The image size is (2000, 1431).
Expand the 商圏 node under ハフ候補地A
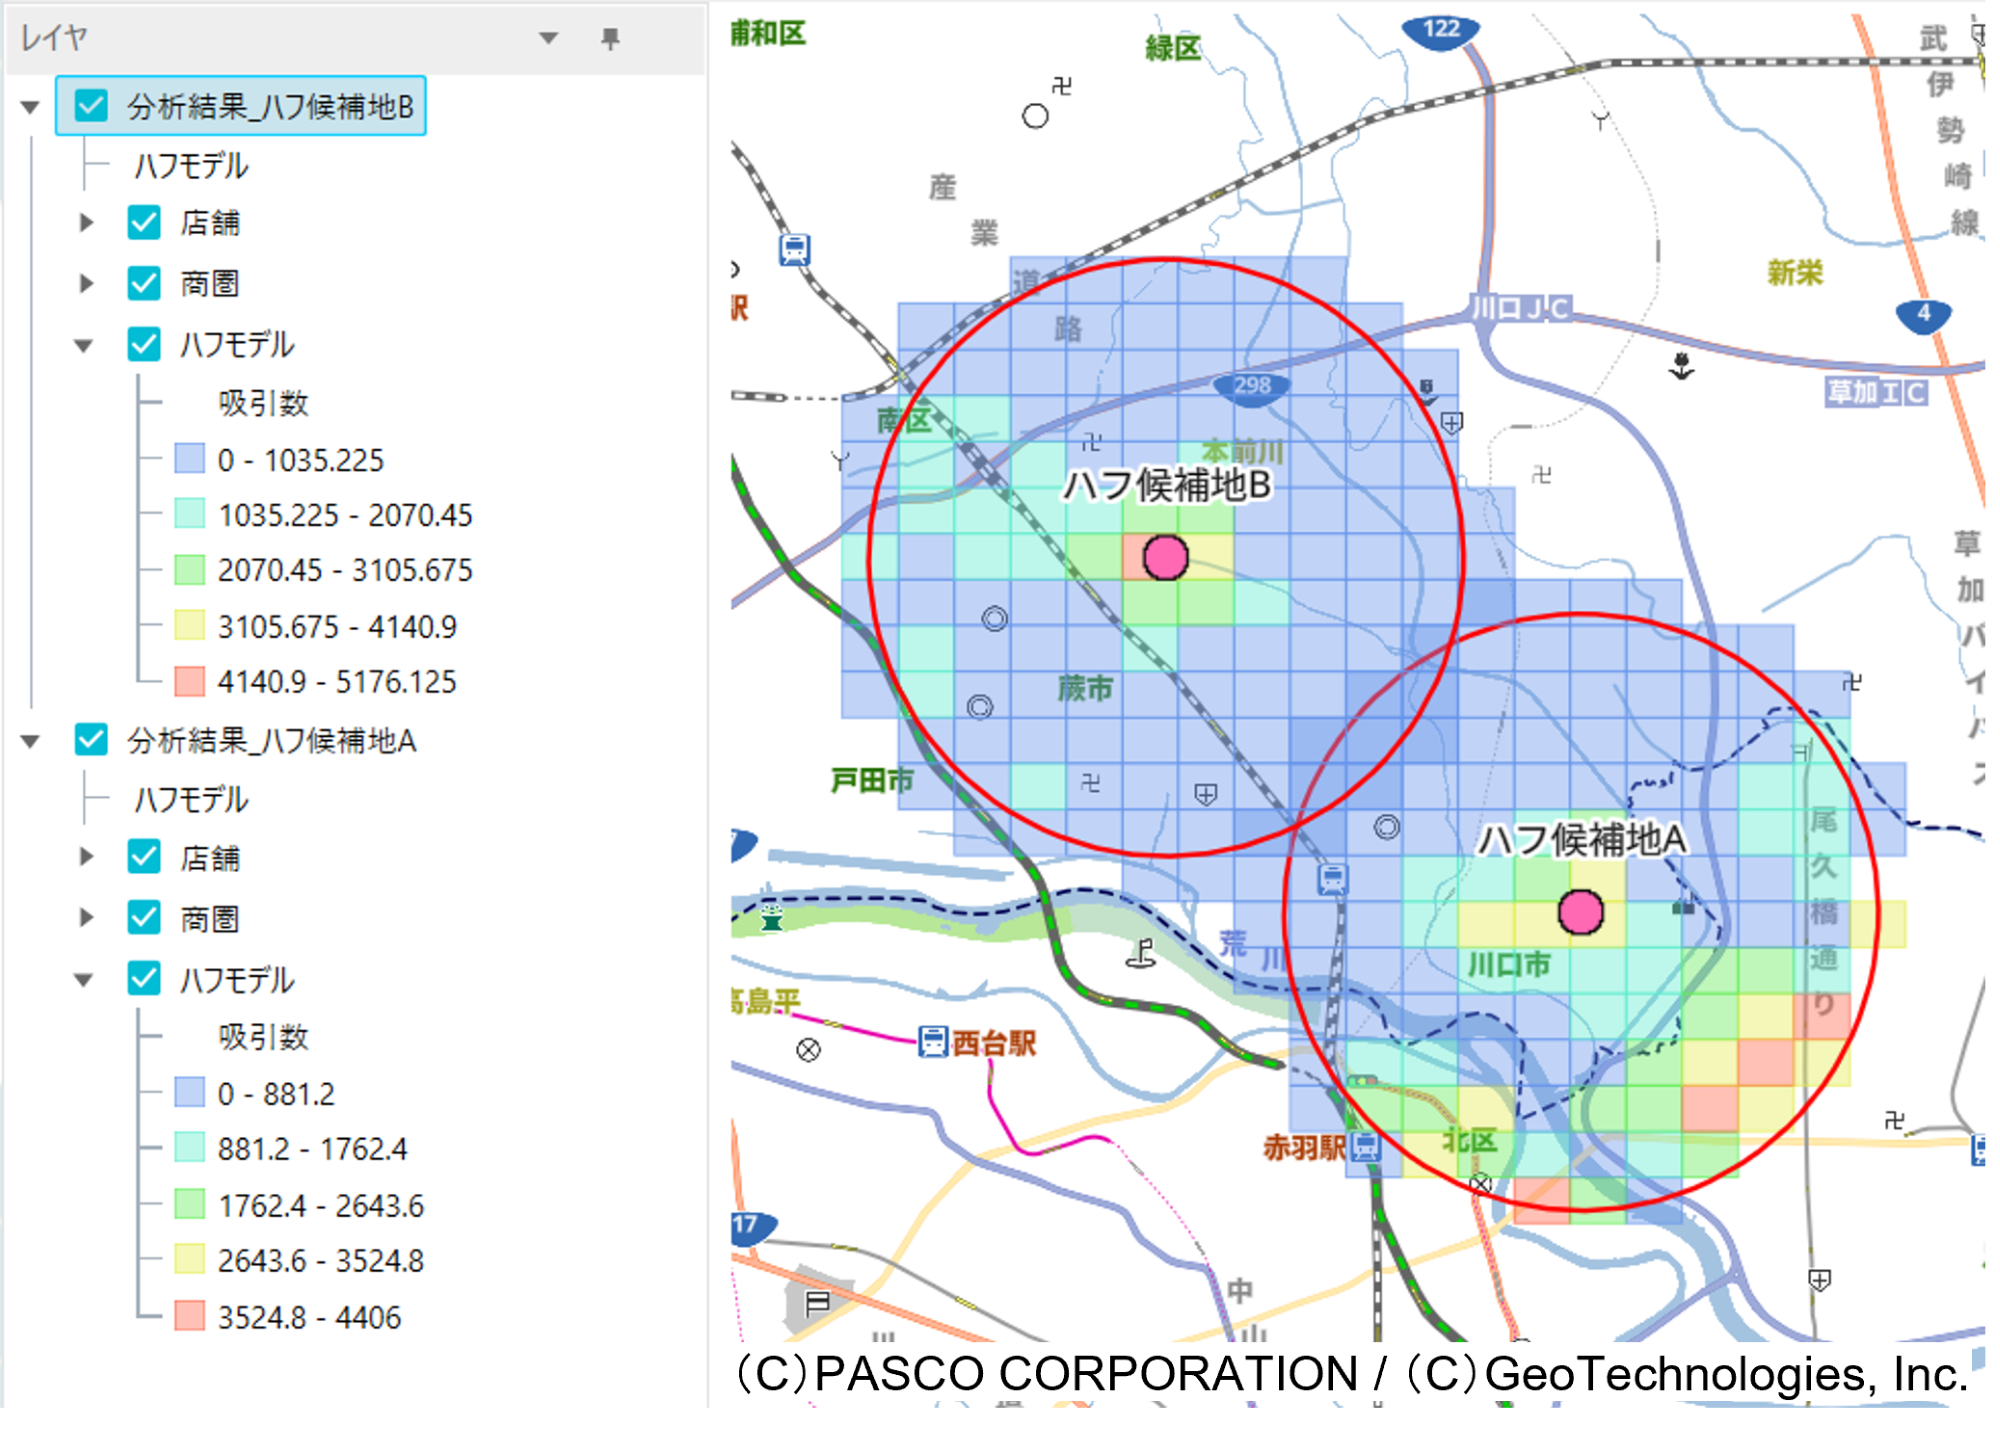[x=87, y=918]
